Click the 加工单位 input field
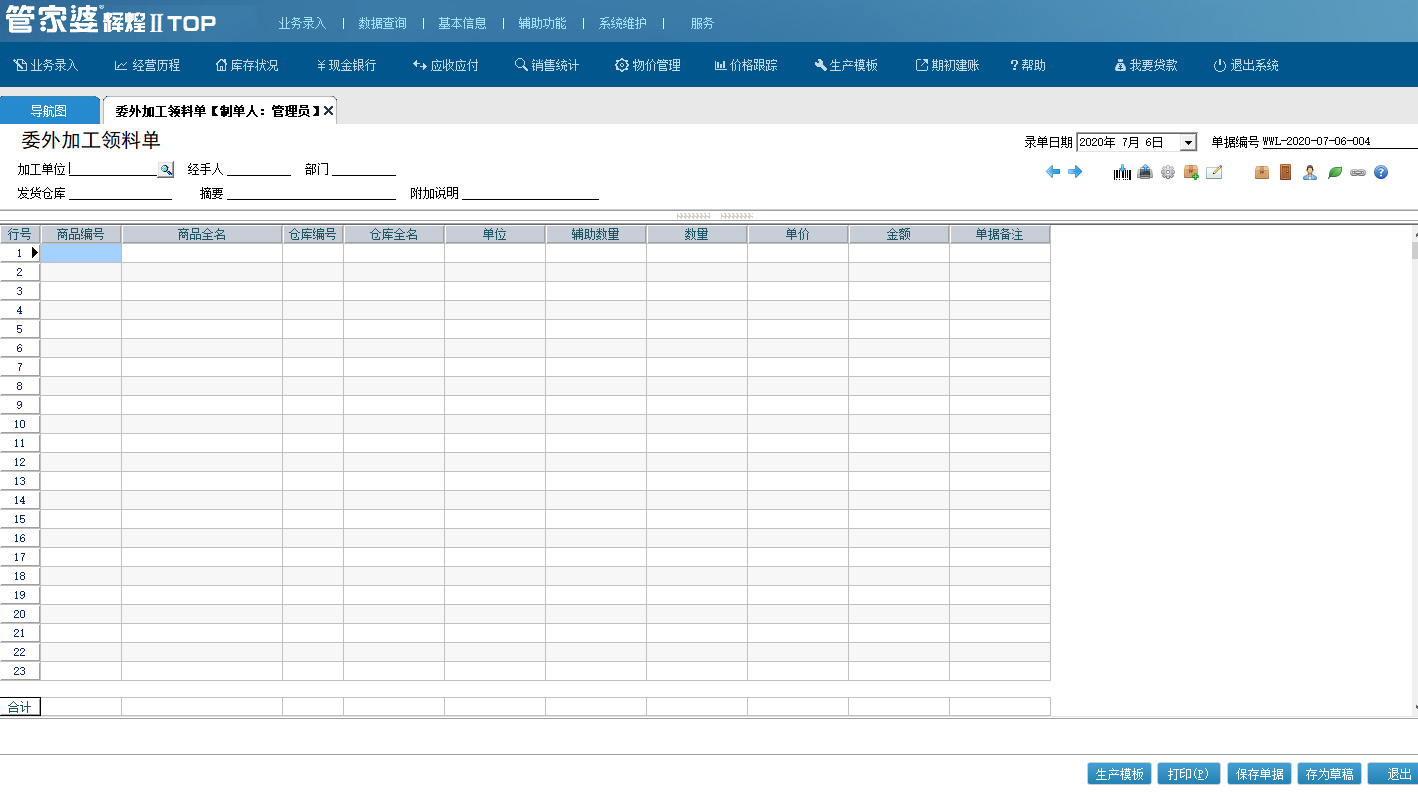 pos(113,169)
